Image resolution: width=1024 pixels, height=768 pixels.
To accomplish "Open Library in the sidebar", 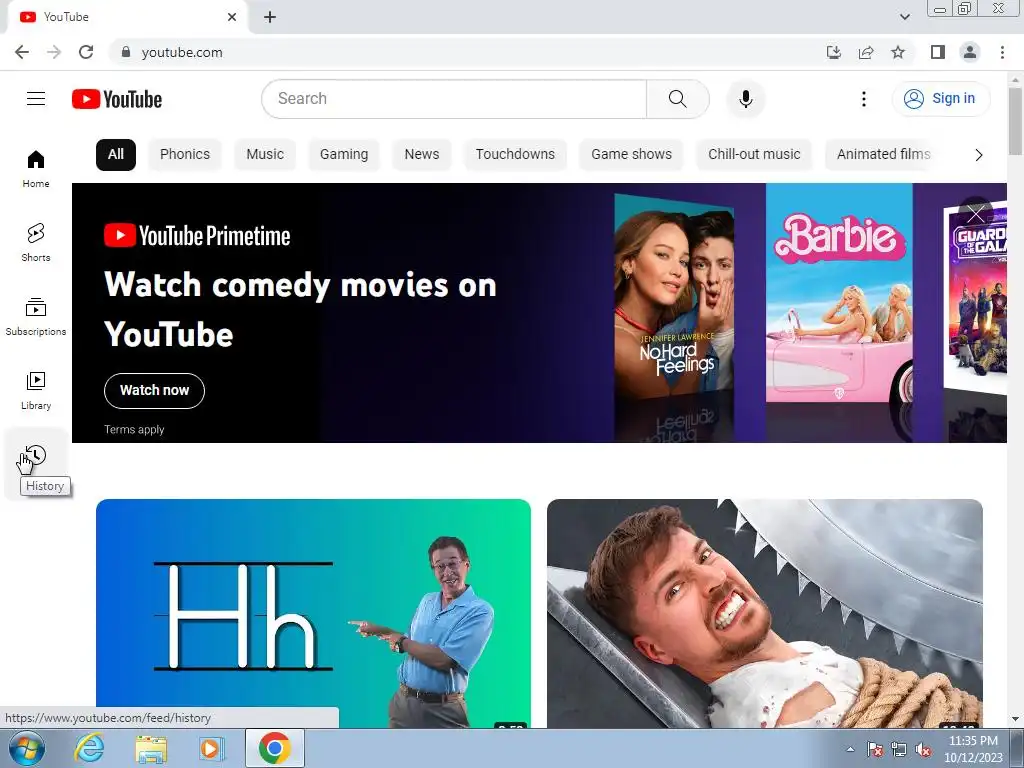I will [36, 390].
